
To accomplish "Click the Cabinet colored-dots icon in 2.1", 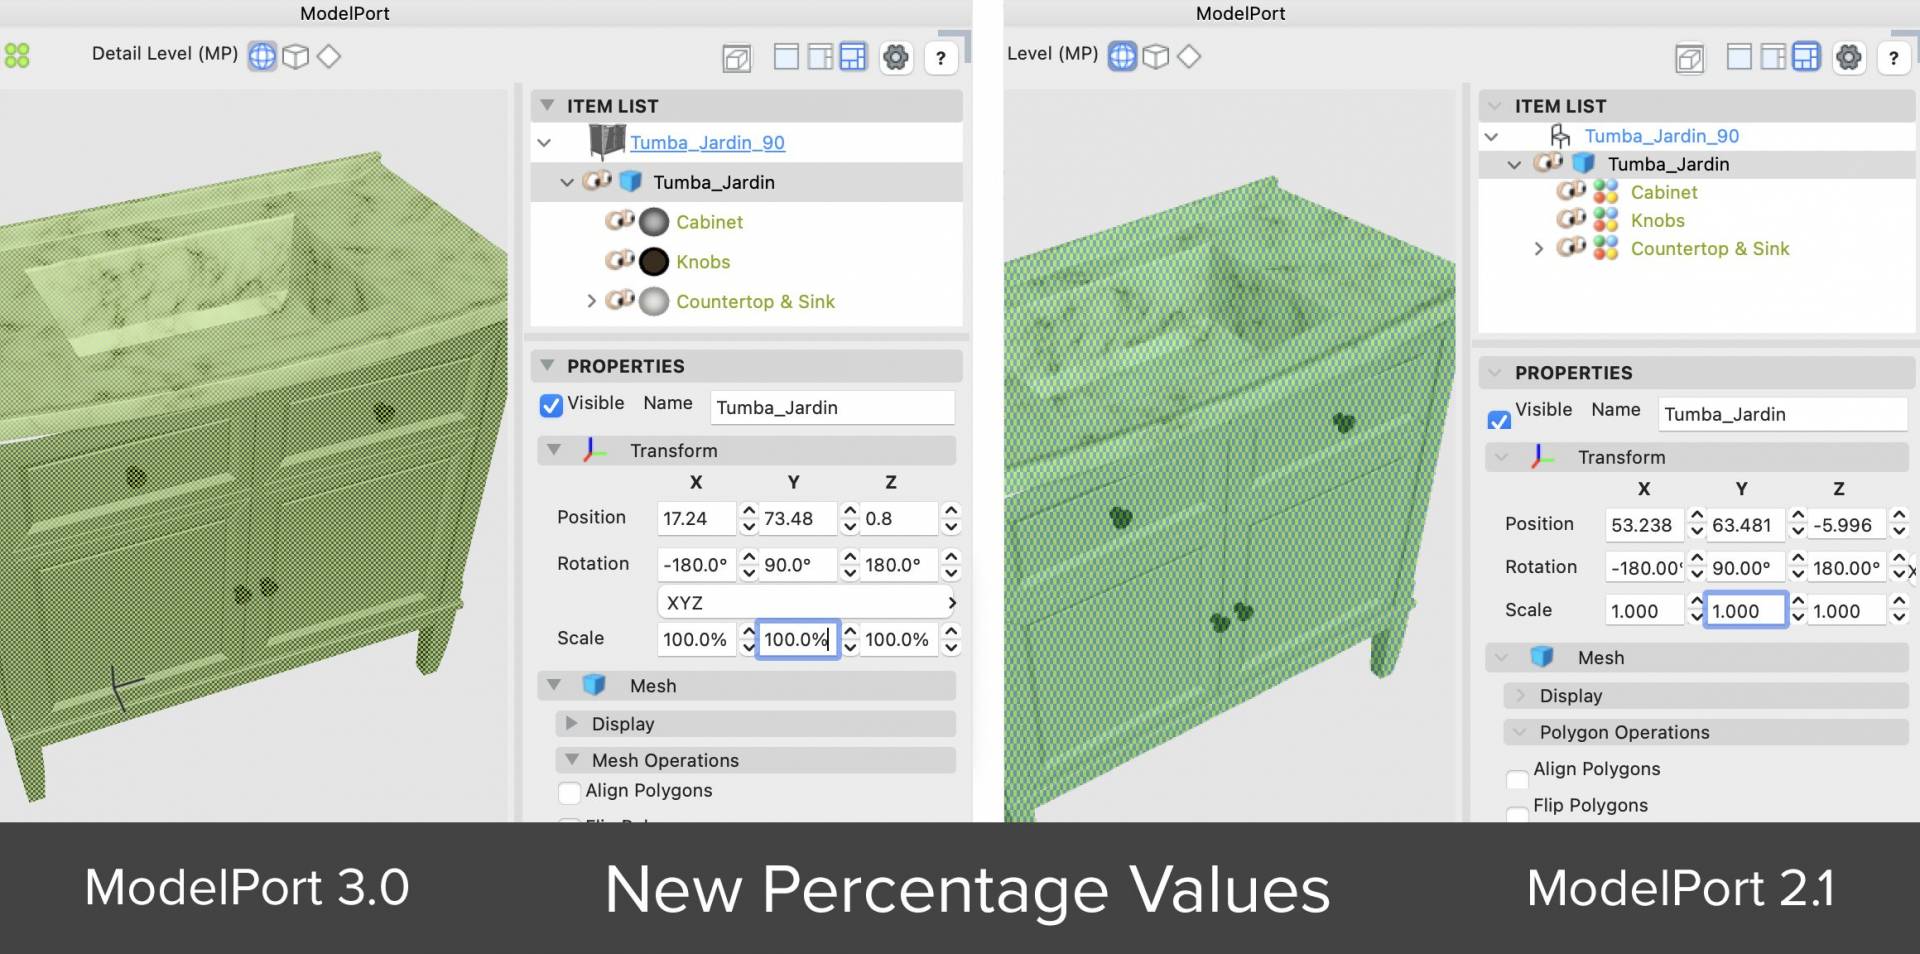I will (x=1606, y=192).
